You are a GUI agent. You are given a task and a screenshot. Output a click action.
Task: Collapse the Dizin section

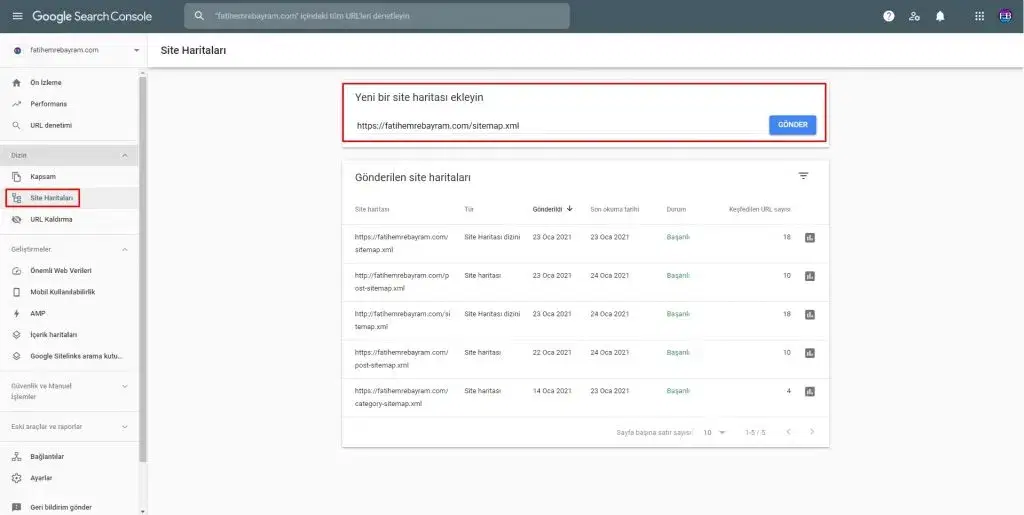(125, 155)
